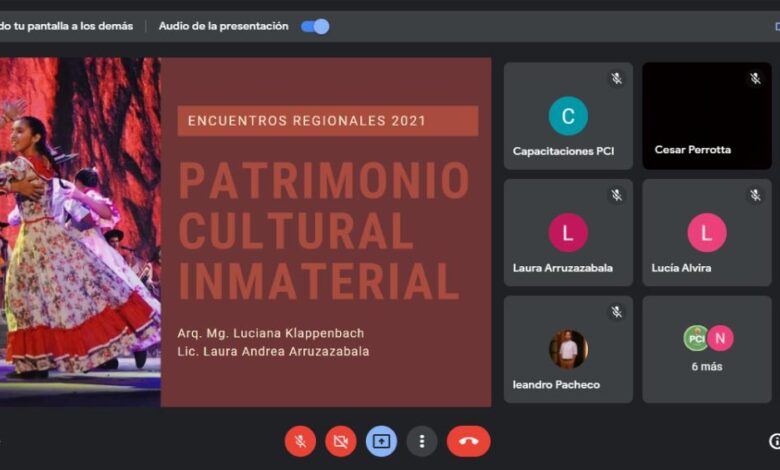
Task: Click muted mic icon on Lucía Alvira tile
Action: [756, 195]
